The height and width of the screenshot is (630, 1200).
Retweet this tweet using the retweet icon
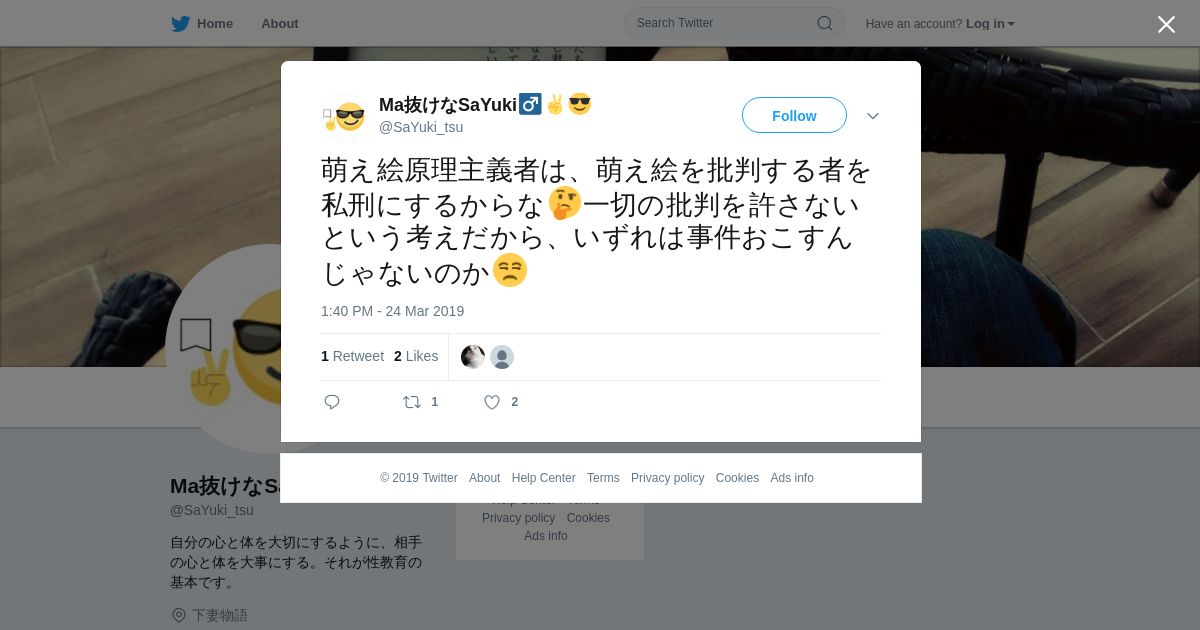[x=411, y=402]
